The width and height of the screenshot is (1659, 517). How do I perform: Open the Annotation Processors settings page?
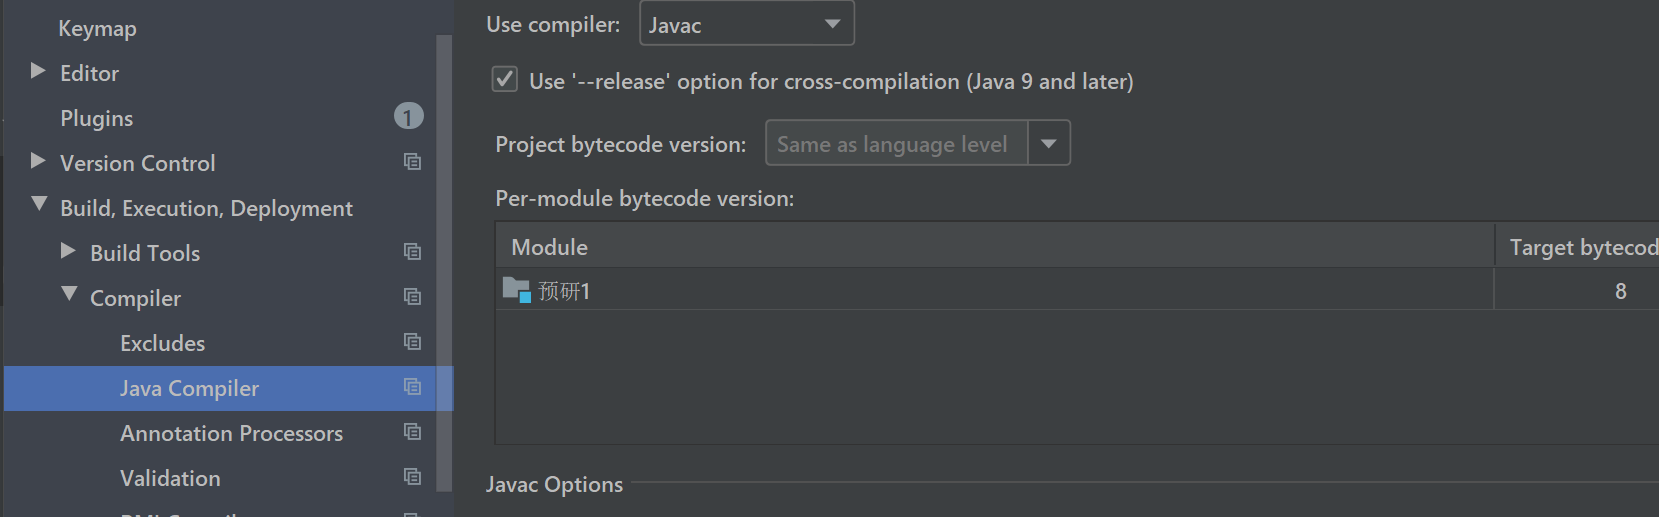(231, 433)
